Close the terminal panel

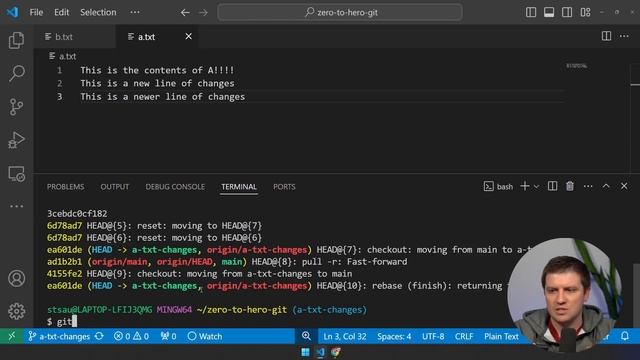[x=624, y=186]
